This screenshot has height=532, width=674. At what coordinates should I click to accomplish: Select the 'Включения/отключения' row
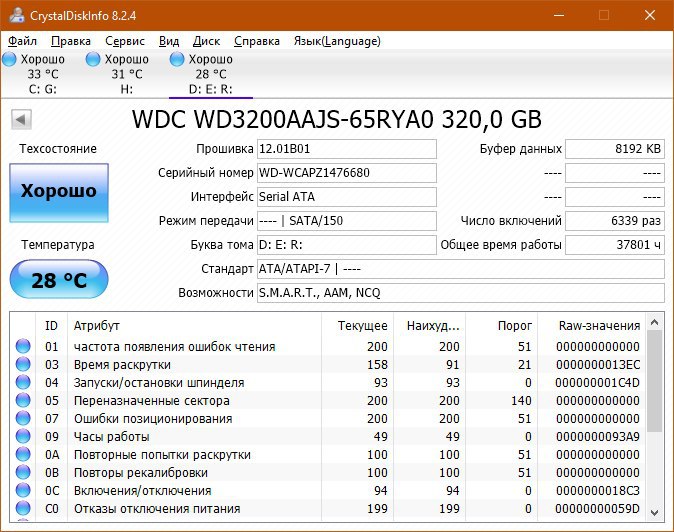[x=328, y=491]
